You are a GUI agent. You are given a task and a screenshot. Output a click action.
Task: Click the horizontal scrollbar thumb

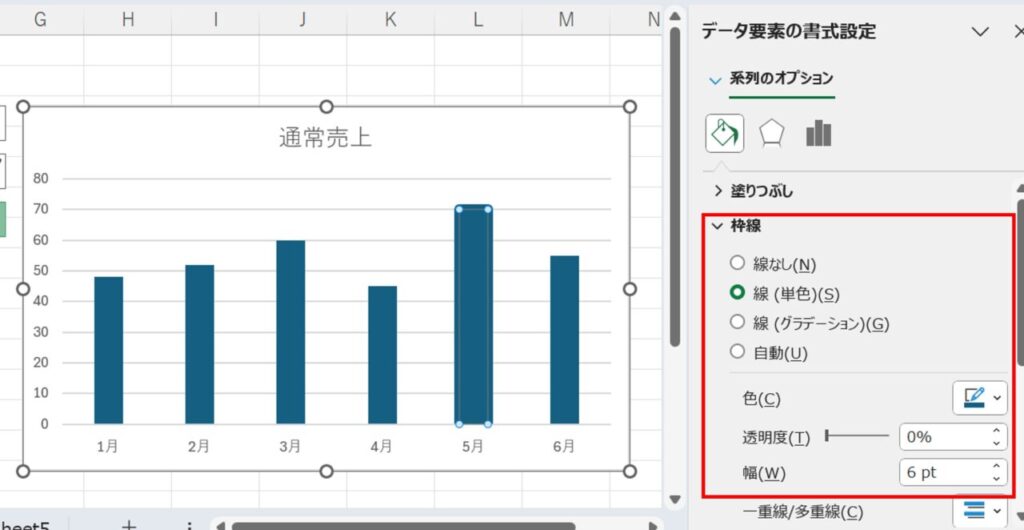(x=404, y=526)
